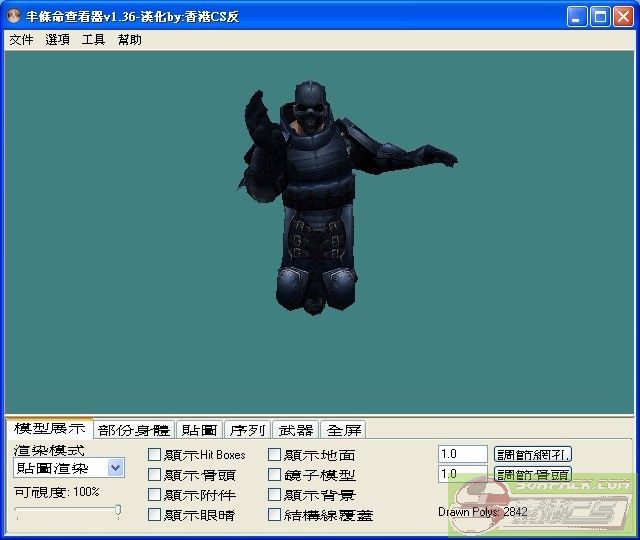Screen dimensions: 640x540
Task: Click the 調節網孔 button
Action: pyautogui.click(x=533, y=454)
